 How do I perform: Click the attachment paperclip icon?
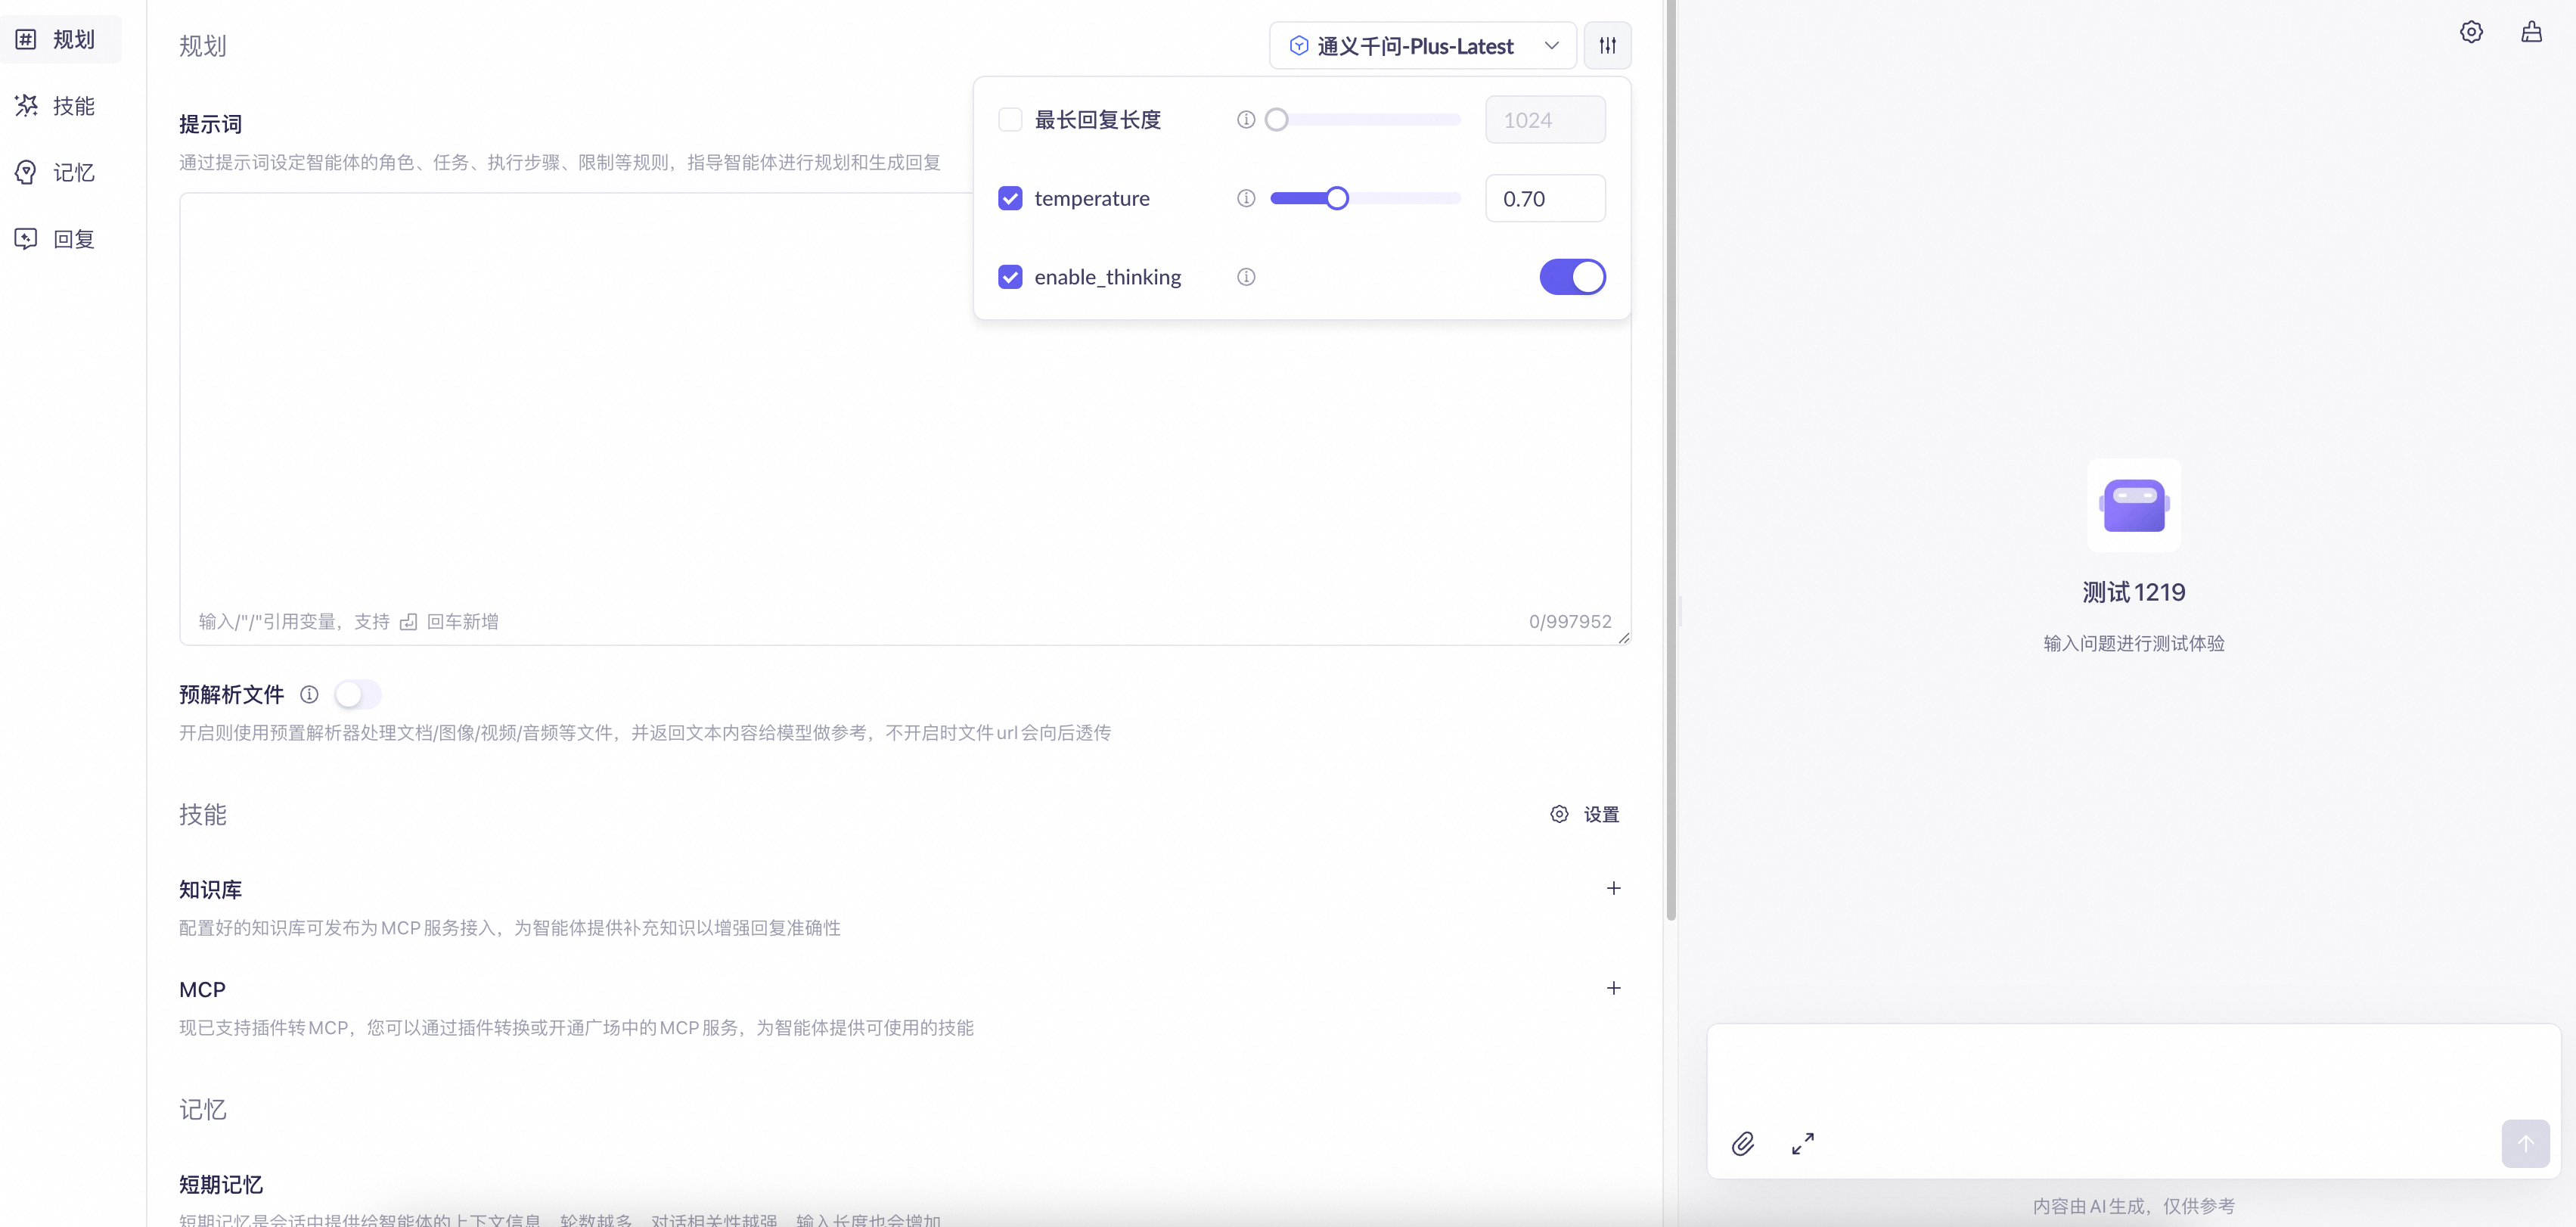(1743, 1143)
